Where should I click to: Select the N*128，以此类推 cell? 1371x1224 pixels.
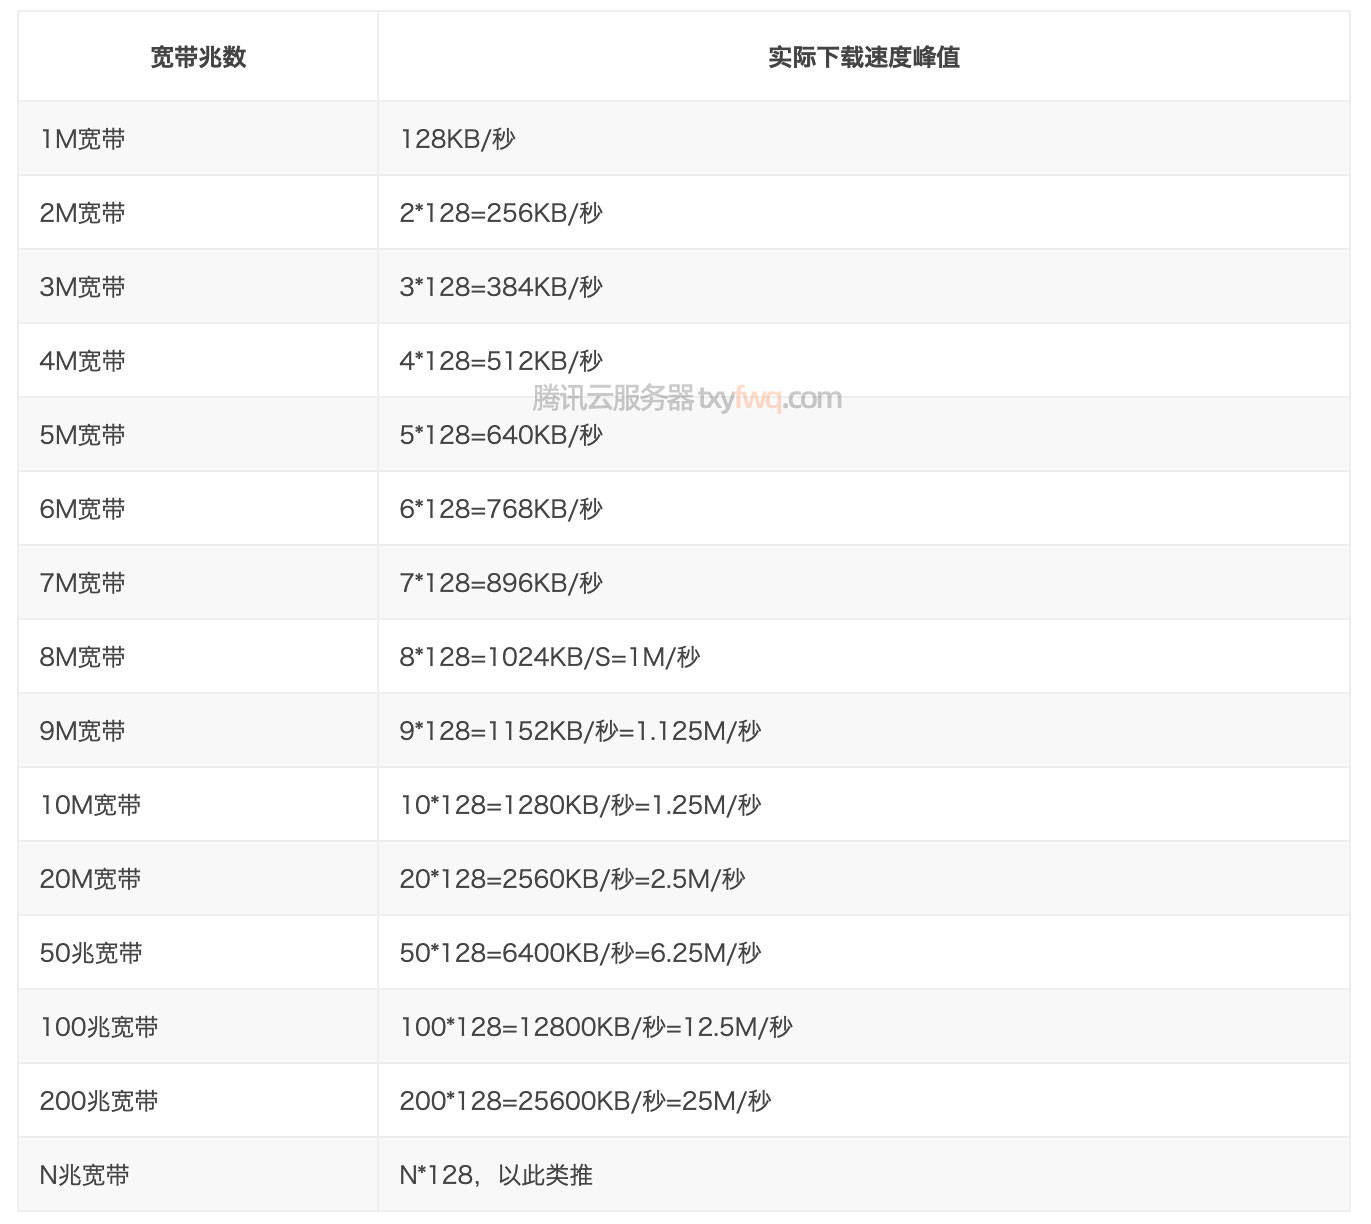click(496, 1175)
